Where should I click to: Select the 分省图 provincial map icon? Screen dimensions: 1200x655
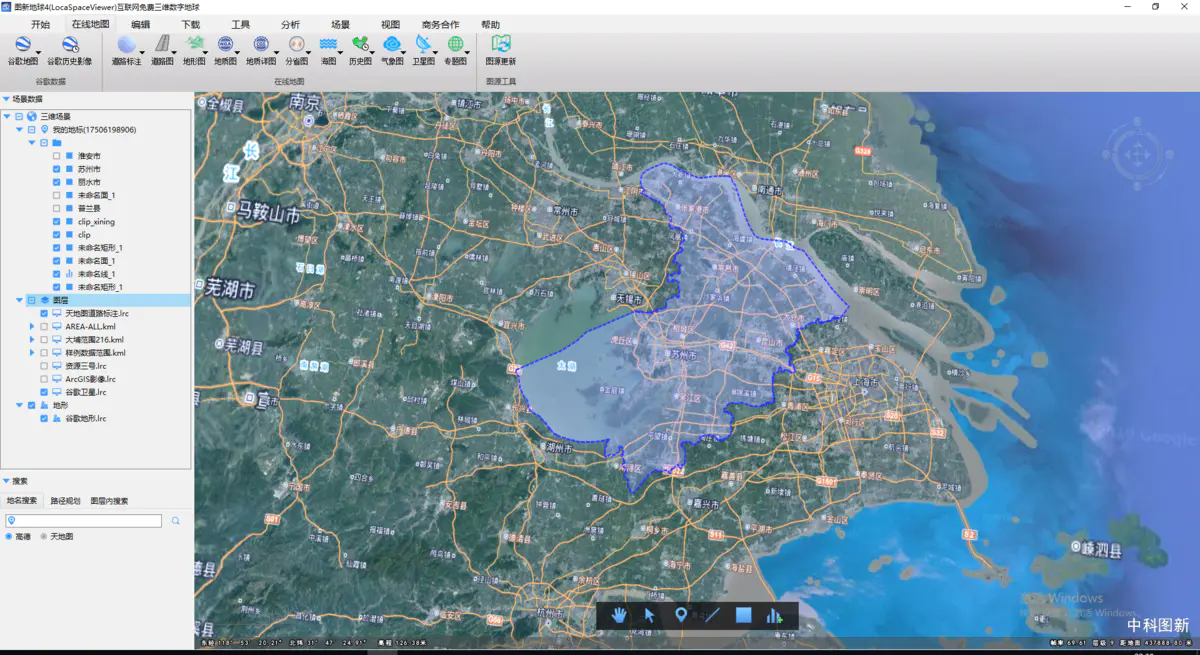click(x=296, y=45)
